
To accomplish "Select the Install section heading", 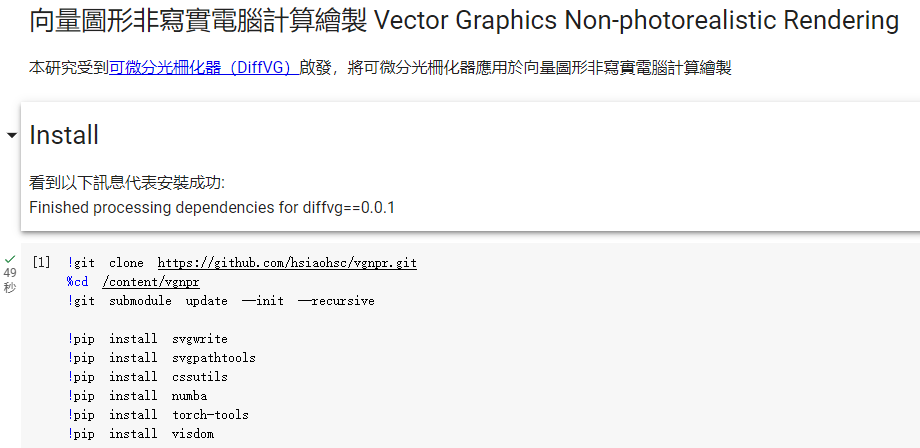I will click(x=64, y=135).
